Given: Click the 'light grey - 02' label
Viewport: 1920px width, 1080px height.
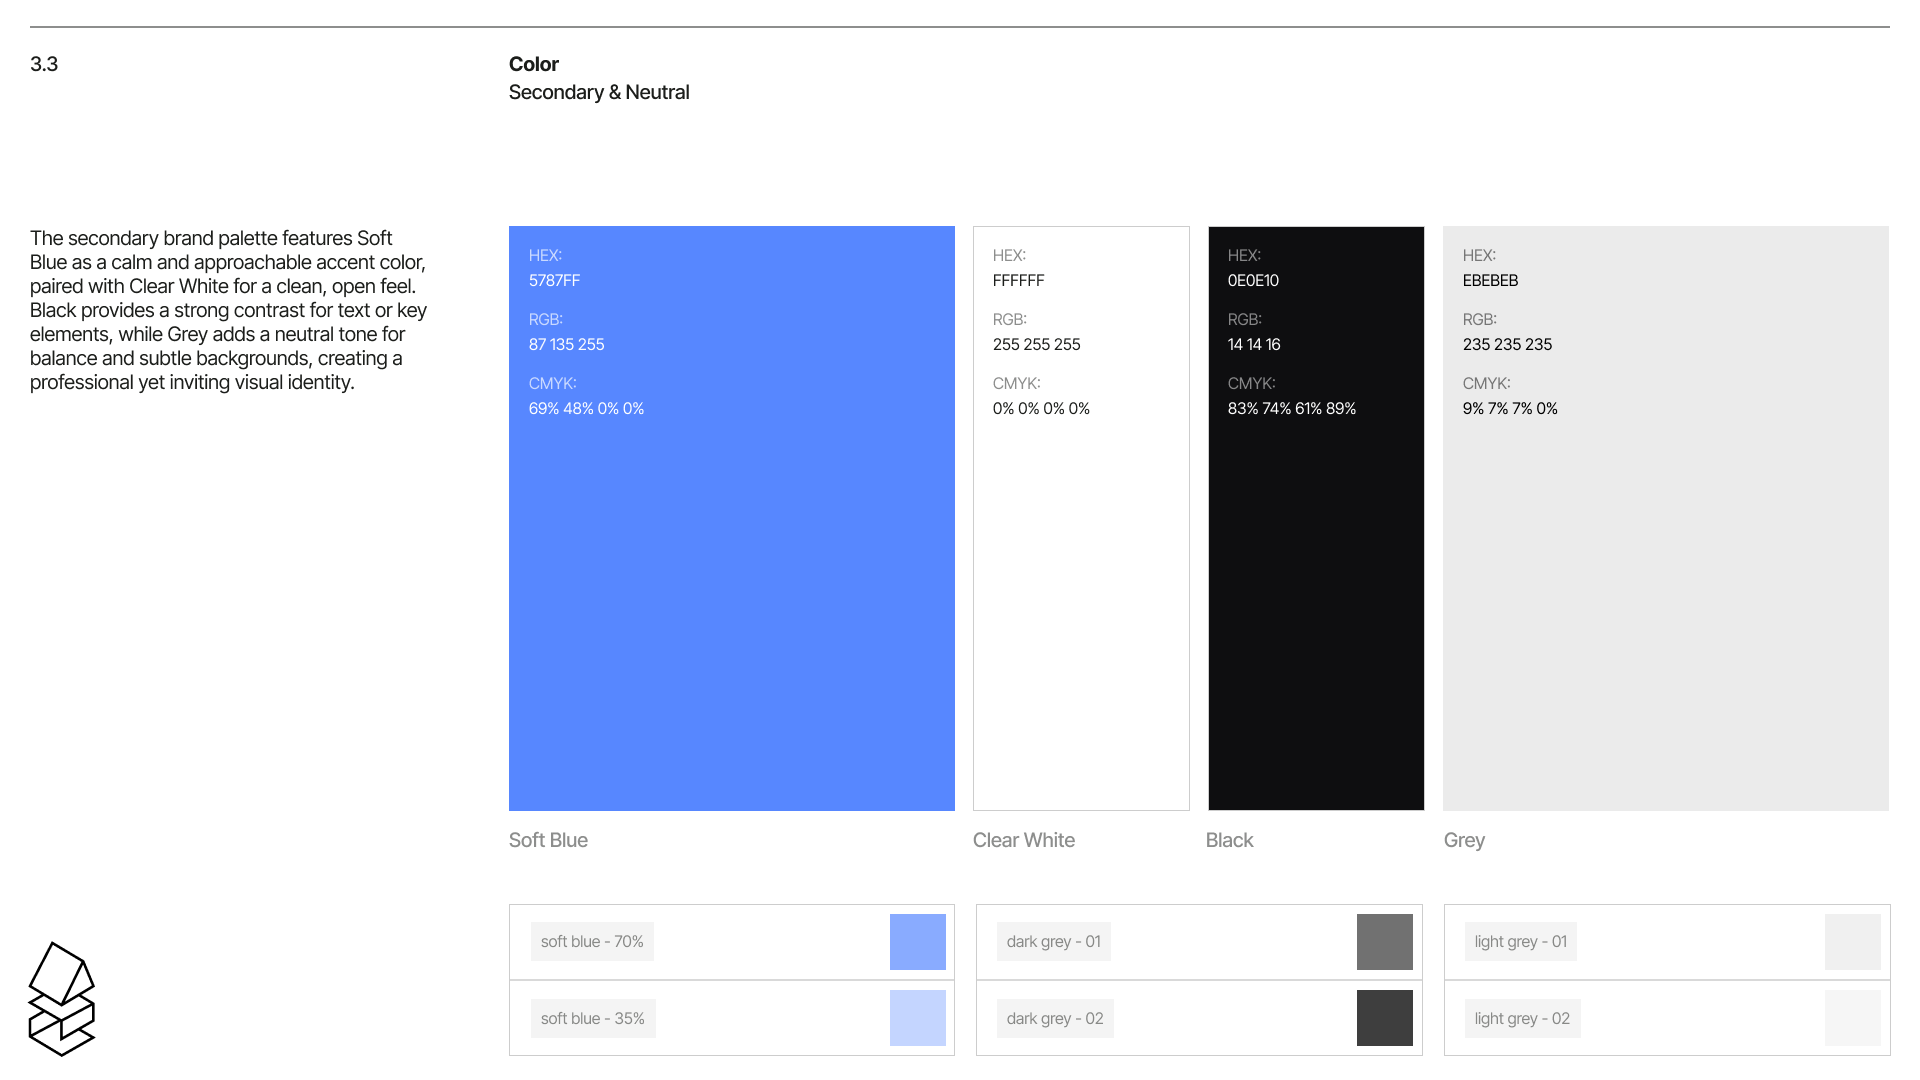Looking at the screenshot, I should 1522,1018.
